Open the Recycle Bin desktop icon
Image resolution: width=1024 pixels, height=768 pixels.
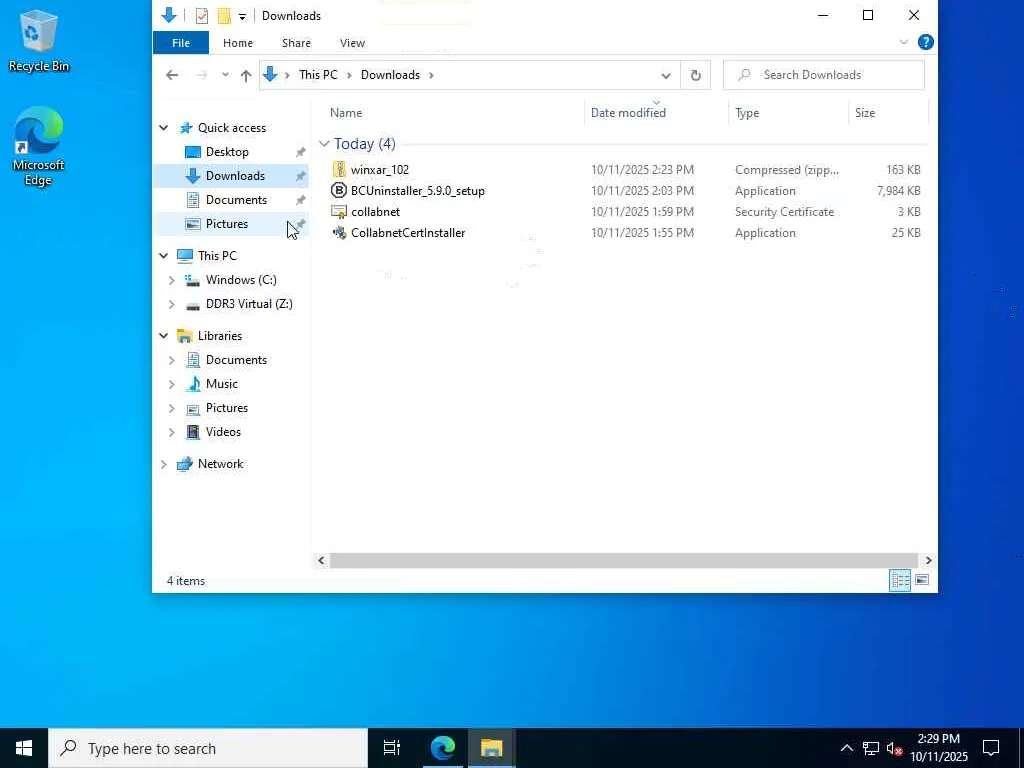tap(38, 40)
